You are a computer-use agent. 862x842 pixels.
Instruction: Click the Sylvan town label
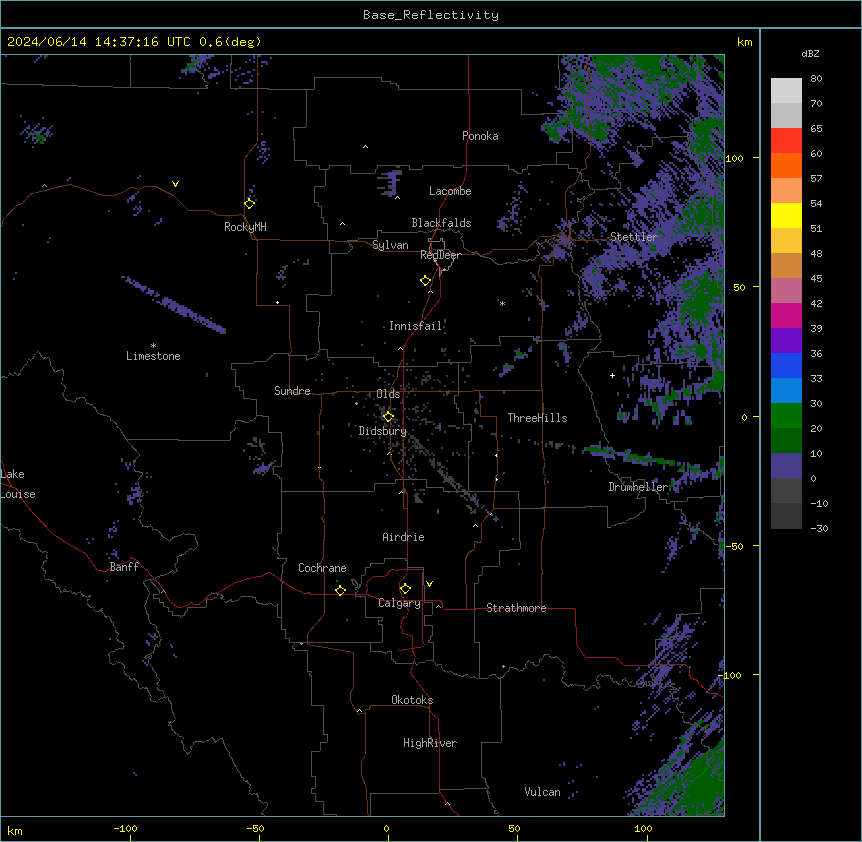click(390, 245)
